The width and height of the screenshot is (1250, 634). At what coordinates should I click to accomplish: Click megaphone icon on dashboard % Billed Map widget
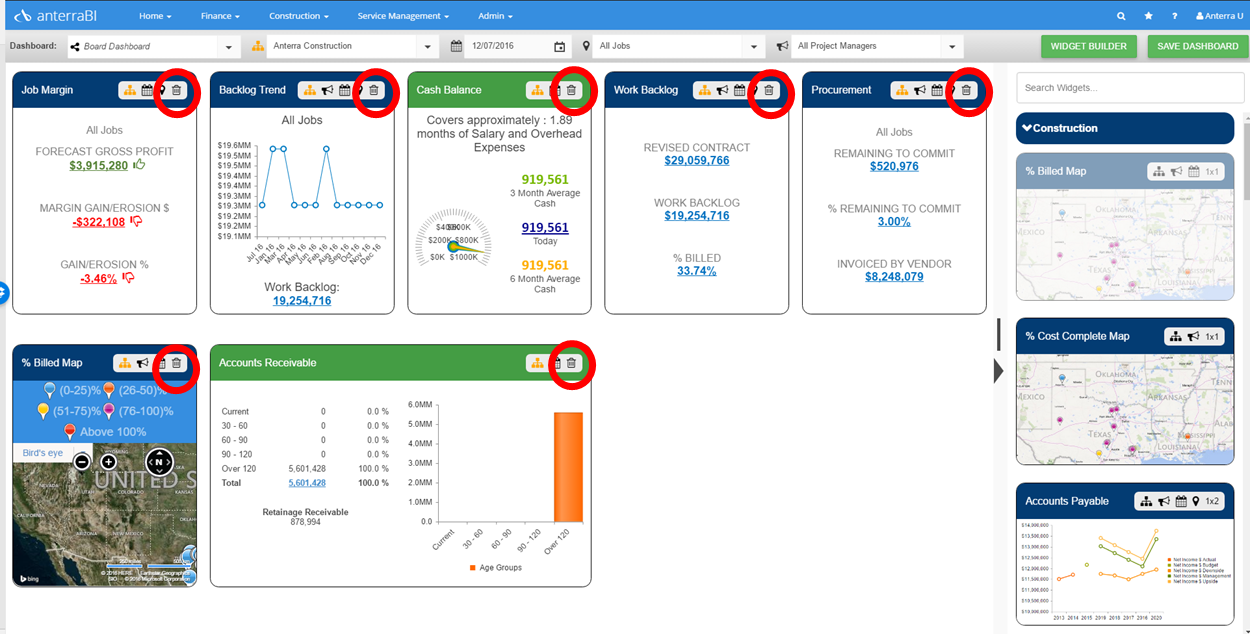(143, 363)
